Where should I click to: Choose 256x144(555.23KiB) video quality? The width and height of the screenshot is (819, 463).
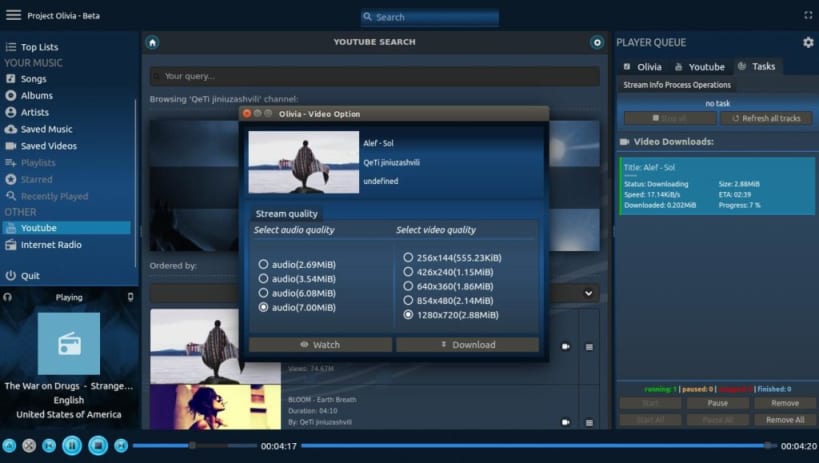point(452,258)
